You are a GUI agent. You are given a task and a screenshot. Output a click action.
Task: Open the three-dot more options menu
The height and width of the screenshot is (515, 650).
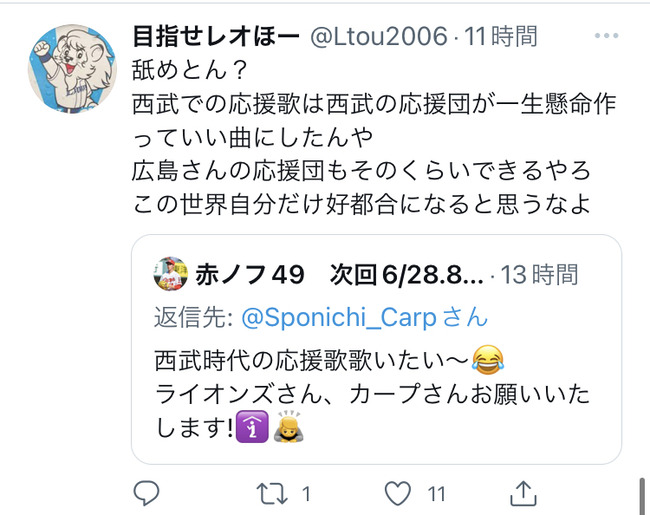(606, 36)
